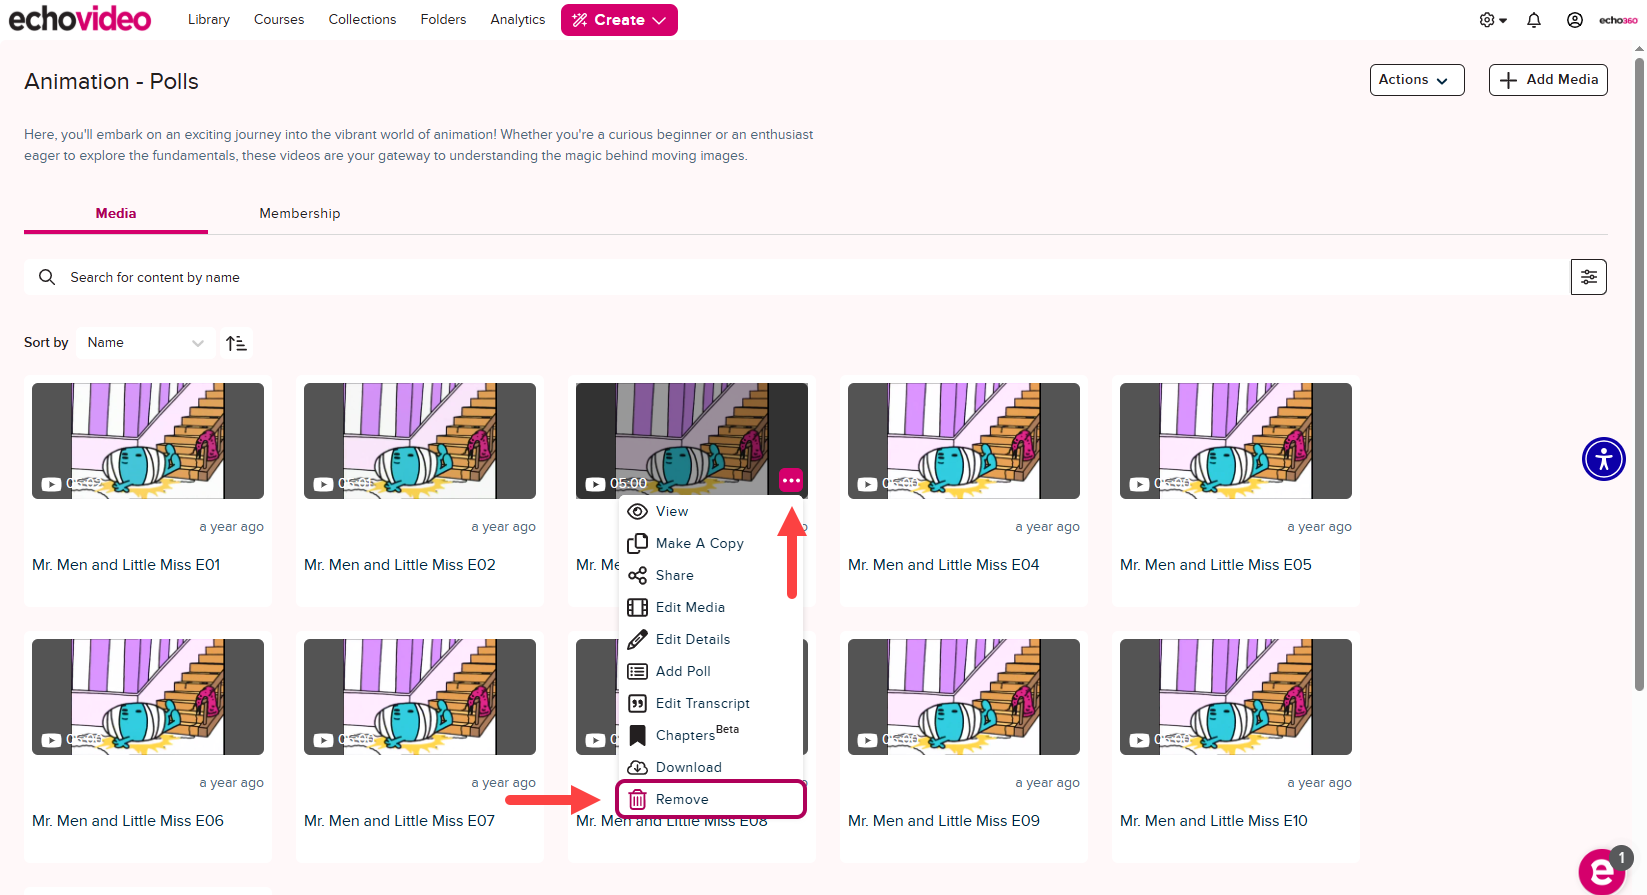Open Mr. Men and Little Miss E01 title
This screenshot has height=895, width=1647.
pyautogui.click(x=126, y=565)
